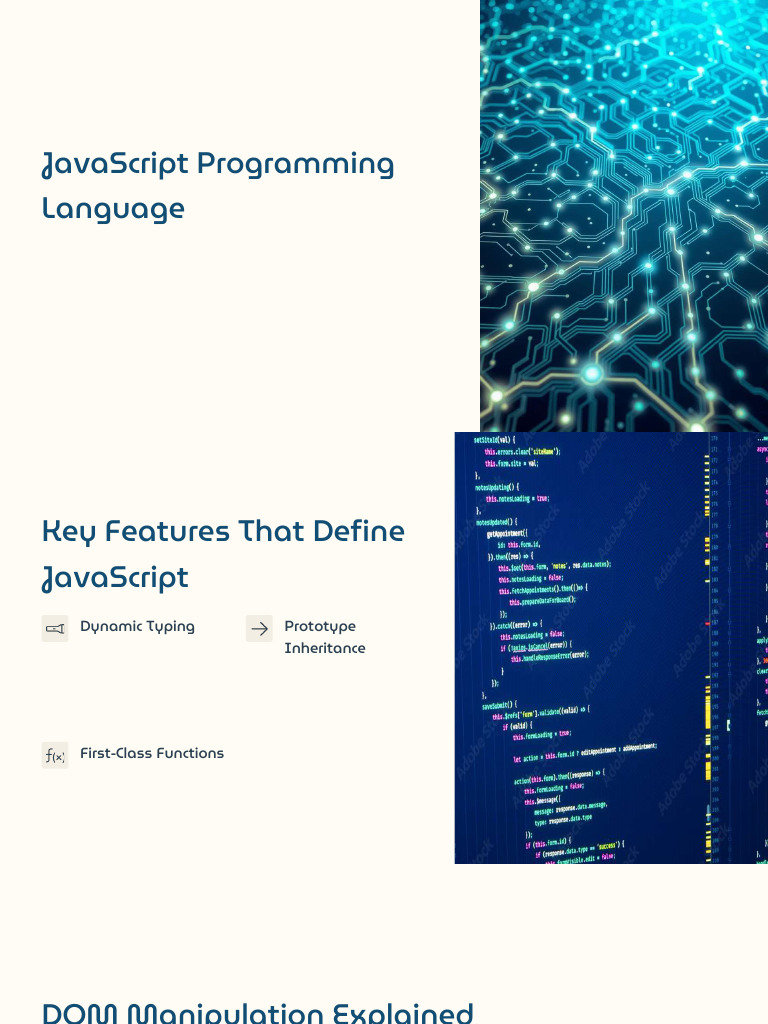Click the 'Prototype Inheritance' label
Screen dimensions: 768x1024
coord(325,637)
